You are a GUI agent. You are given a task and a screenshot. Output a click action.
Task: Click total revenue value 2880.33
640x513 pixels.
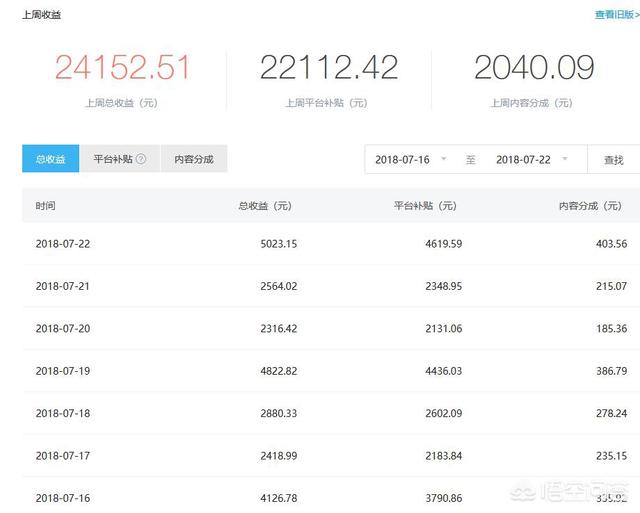(x=279, y=413)
